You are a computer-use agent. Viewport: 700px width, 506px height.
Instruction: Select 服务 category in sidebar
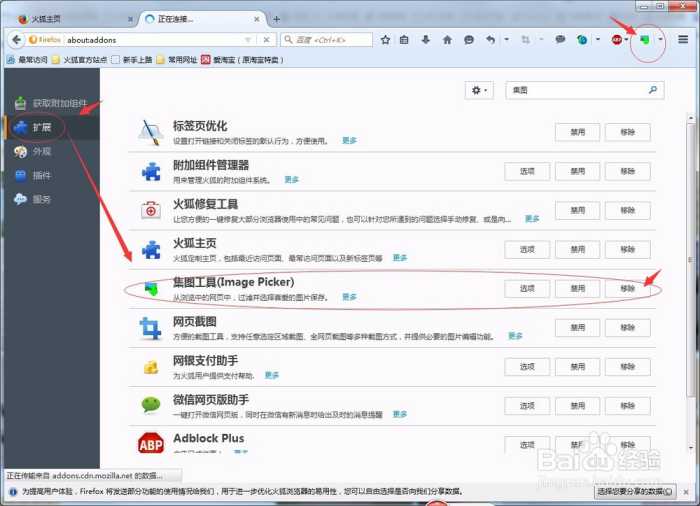click(x=50, y=199)
